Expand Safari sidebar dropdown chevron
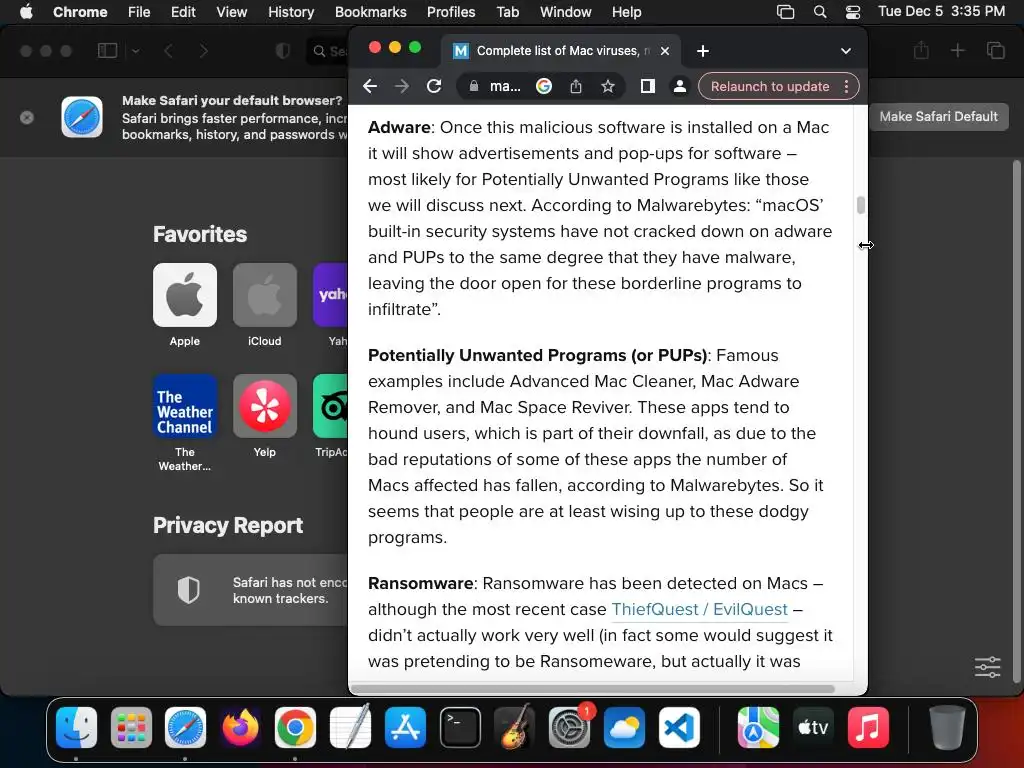Image resolution: width=1024 pixels, height=768 pixels. click(x=135, y=51)
